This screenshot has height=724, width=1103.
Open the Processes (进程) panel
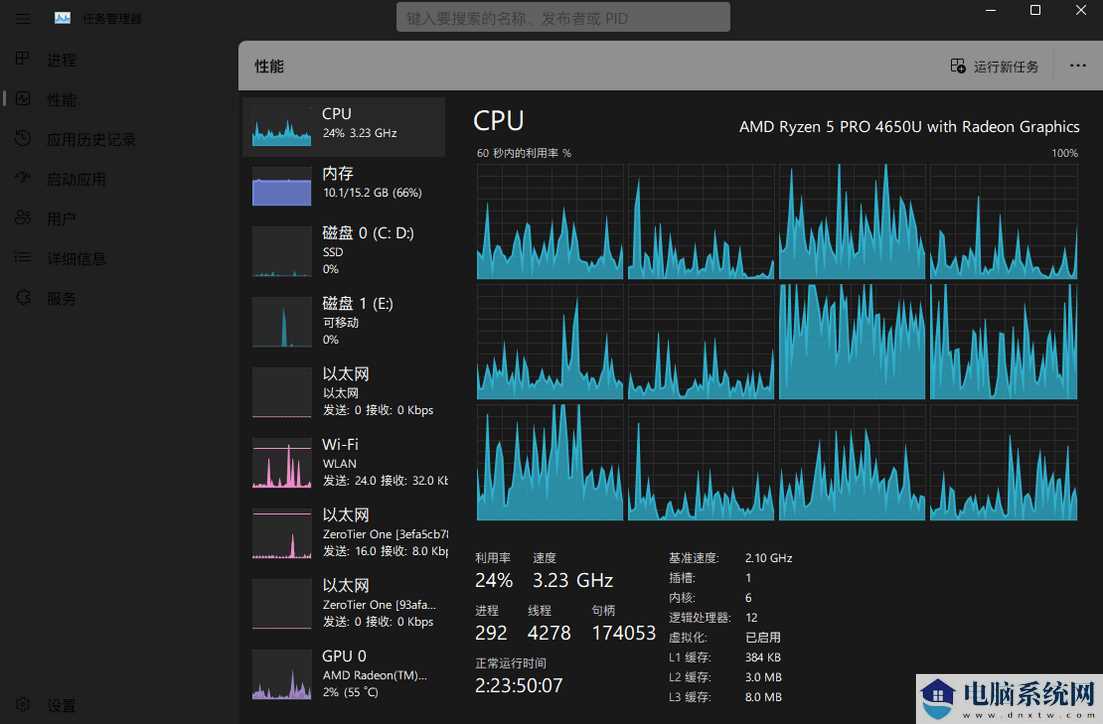coord(60,59)
